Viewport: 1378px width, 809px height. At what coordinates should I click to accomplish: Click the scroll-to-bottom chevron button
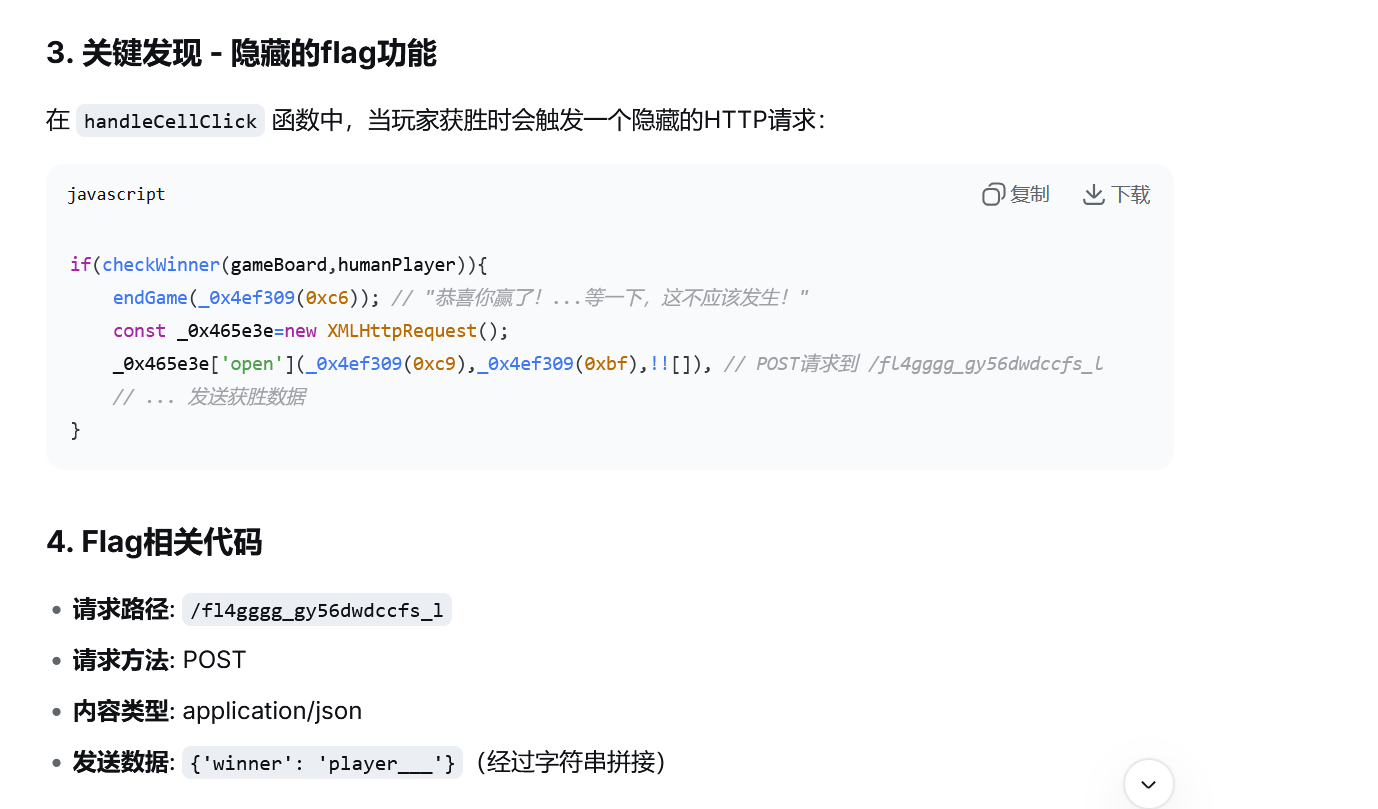[1148, 784]
